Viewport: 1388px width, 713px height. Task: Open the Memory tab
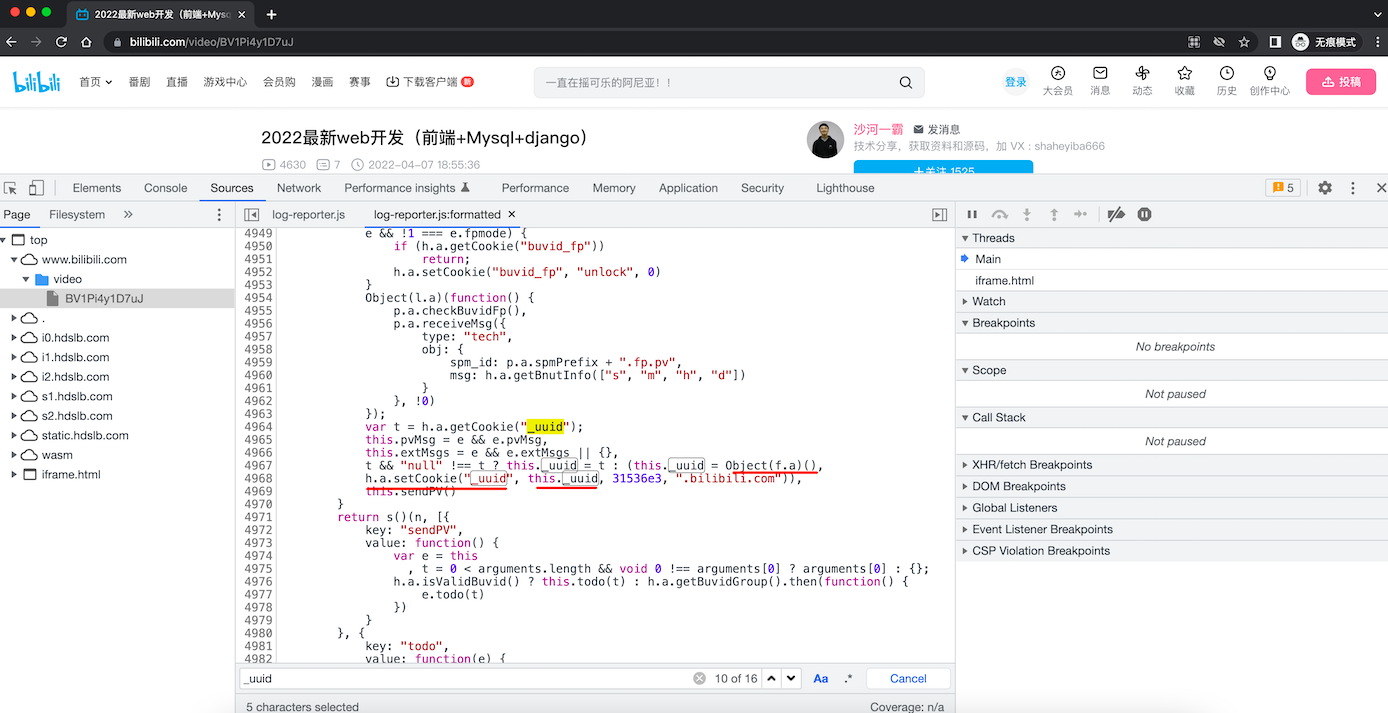point(614,188)
